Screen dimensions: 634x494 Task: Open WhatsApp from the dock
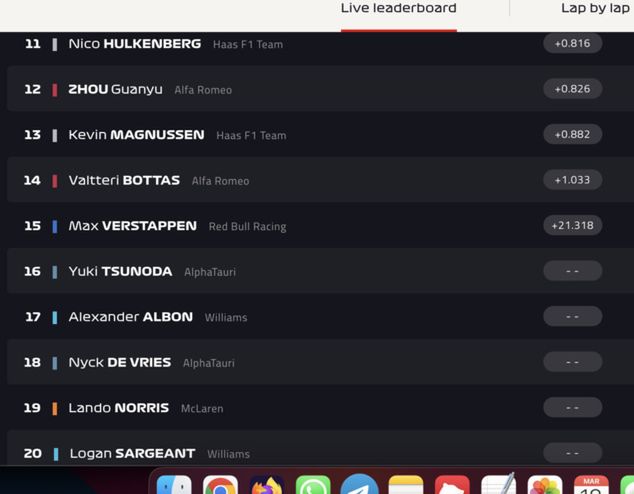313,485
